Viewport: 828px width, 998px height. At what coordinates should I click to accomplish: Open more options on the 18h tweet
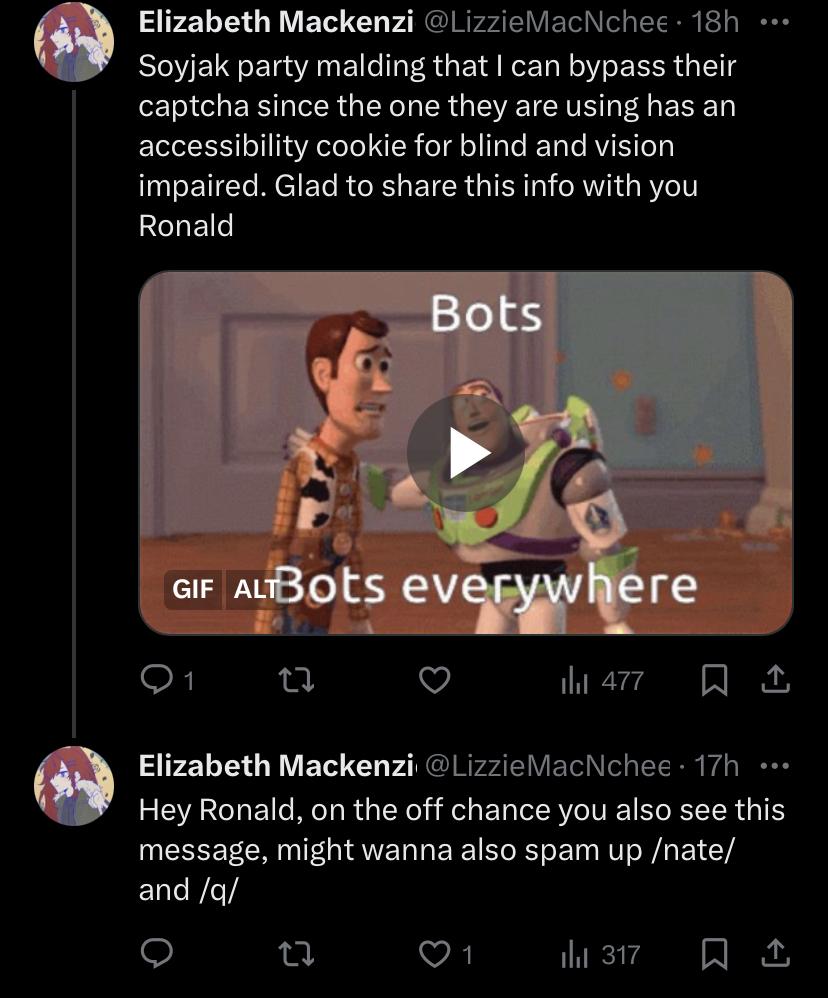(775, 21)
